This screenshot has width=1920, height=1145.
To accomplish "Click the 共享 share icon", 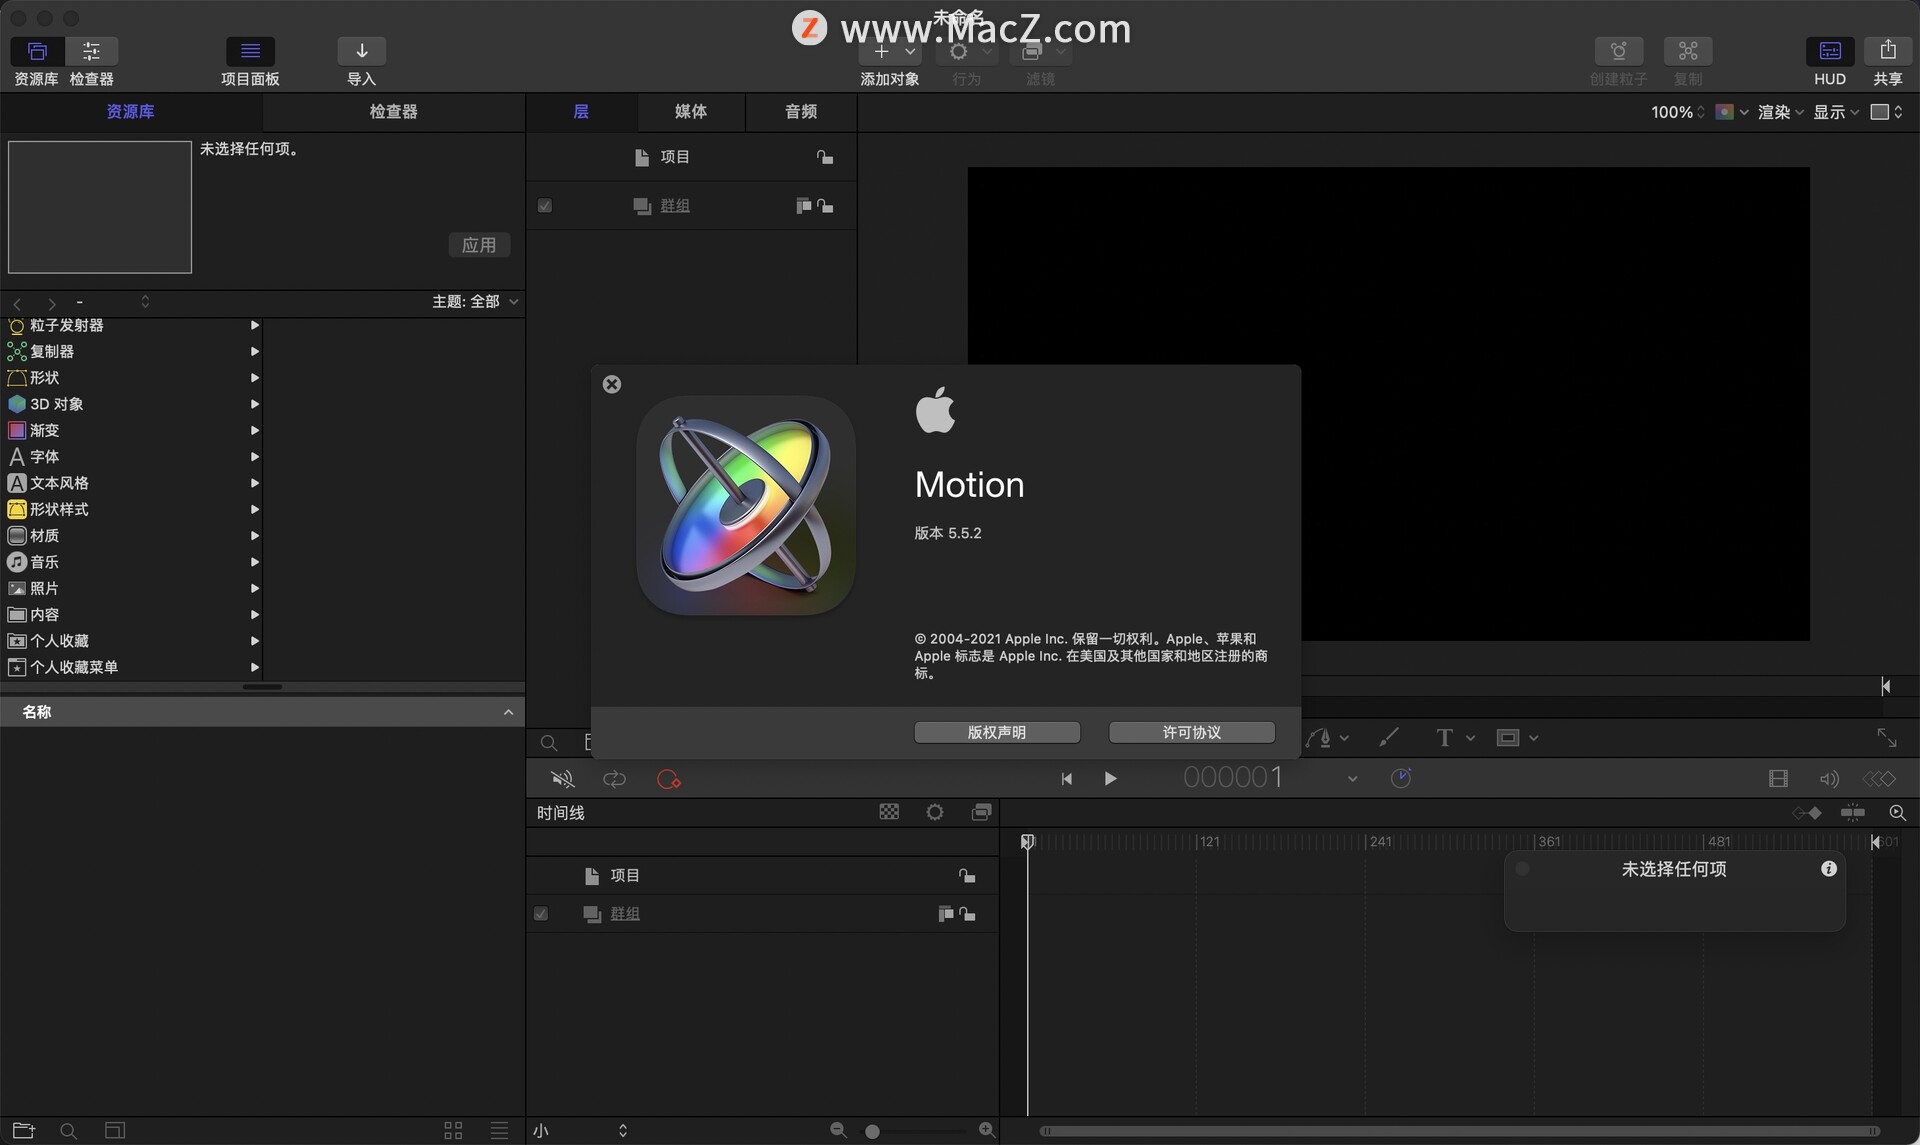I will pos(1888,51).
